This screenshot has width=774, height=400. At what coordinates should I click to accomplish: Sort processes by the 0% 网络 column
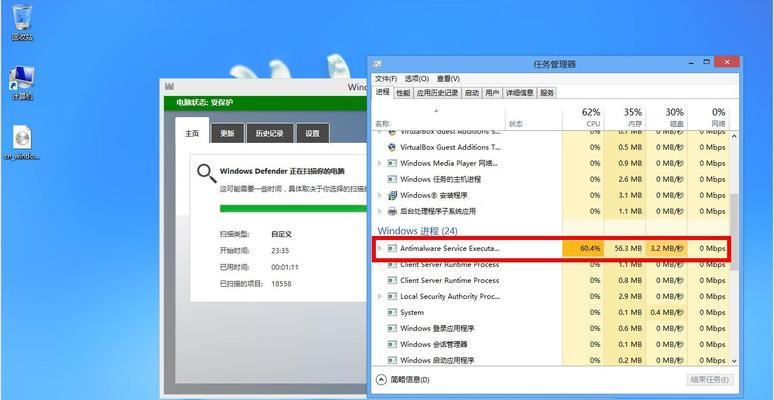pyautogui.click(x=708, y=117)
